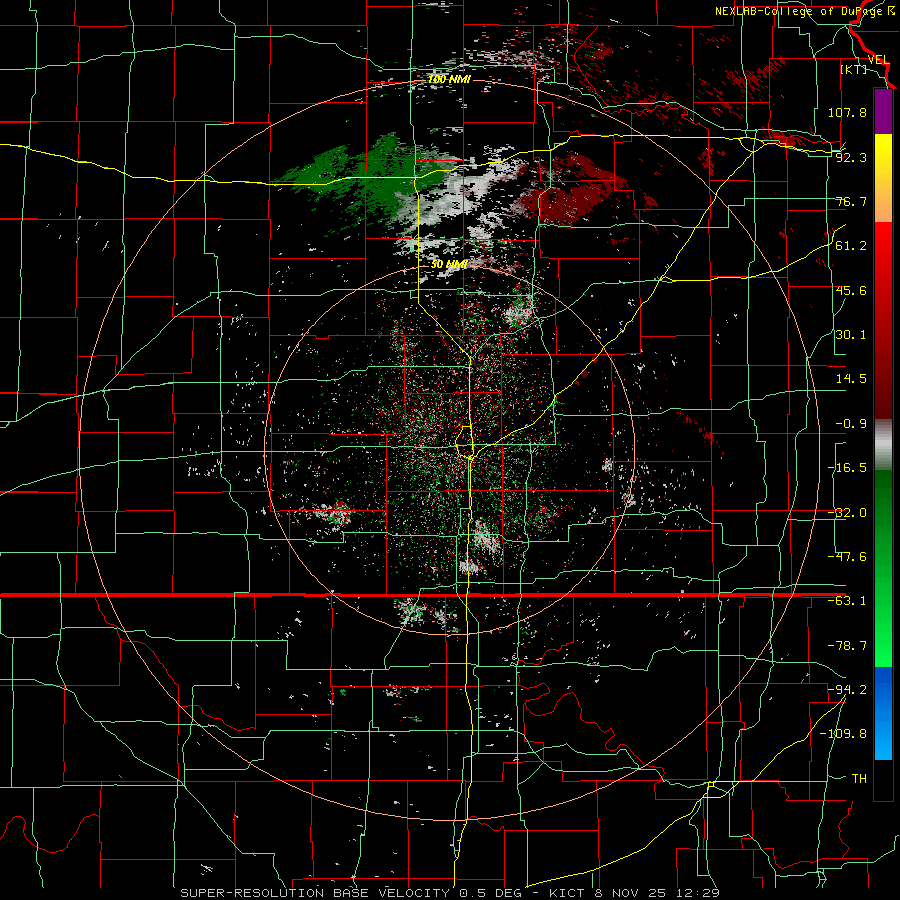Viewport: 900px width, 900px height.
Task: Pick the yellow-orange segment of the color bar
Action: [x=883, y=178]
